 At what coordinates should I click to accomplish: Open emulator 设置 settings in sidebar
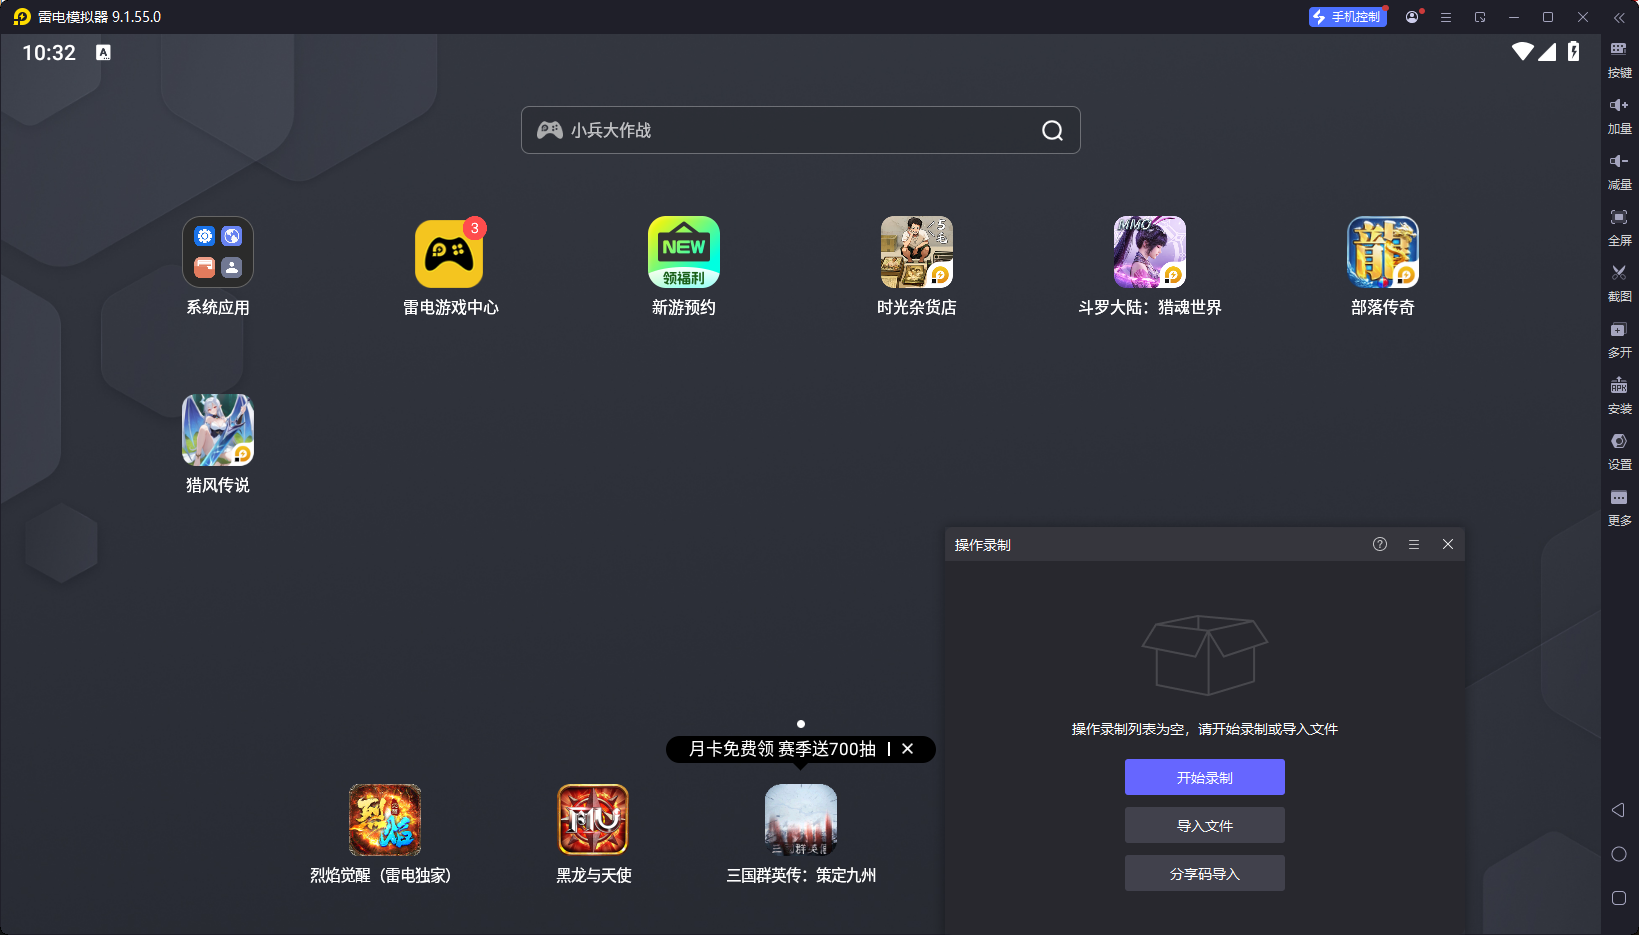click(1618, 448)
